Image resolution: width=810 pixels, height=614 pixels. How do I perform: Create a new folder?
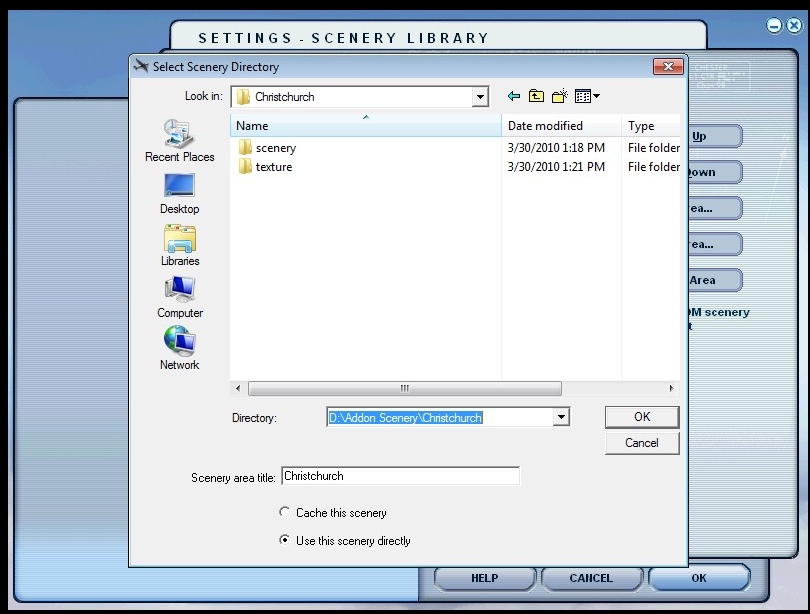click(x=560, y=97)
